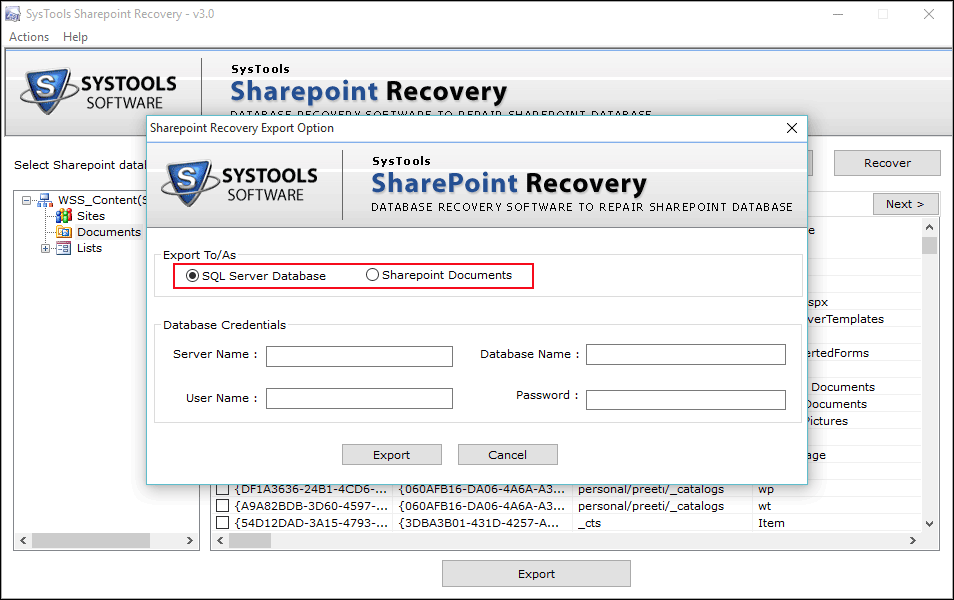Click the list panel horizontal scrollbar thumb
Viewport: 954px width, 600px height.
(249, 540)
